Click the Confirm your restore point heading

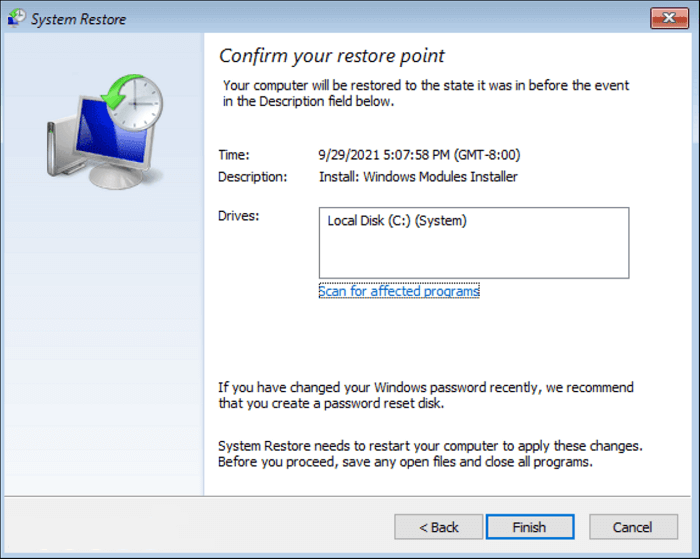(332, 55)
